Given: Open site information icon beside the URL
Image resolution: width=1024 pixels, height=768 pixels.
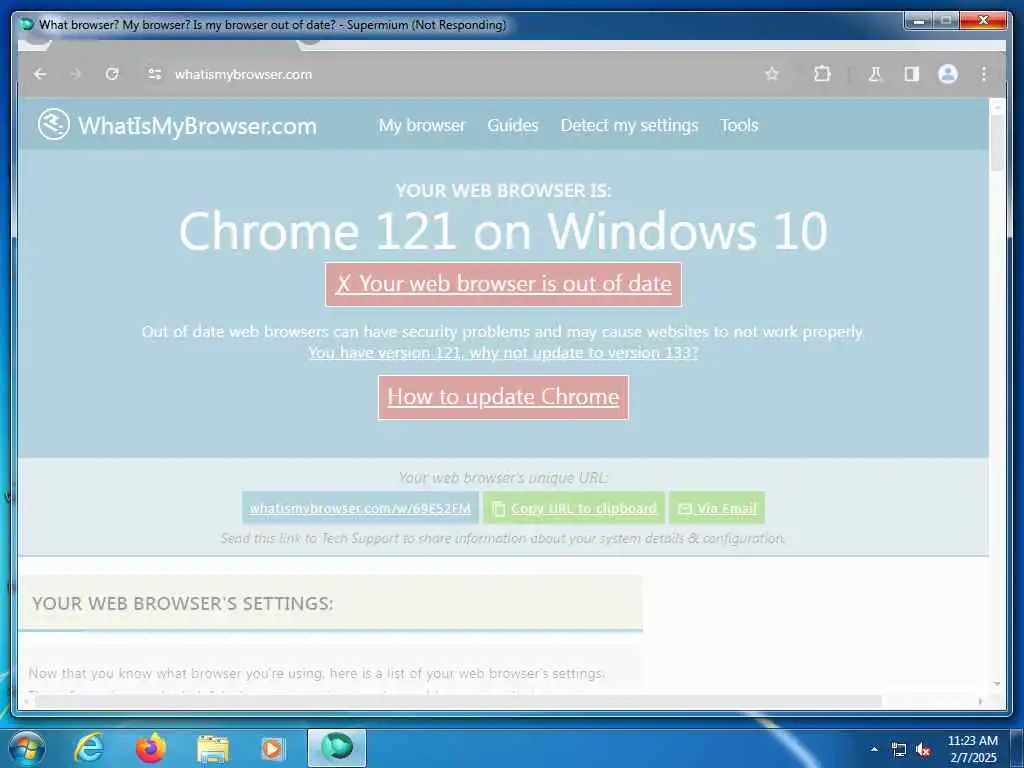Looking at the screenshot, I should [155, 74].
